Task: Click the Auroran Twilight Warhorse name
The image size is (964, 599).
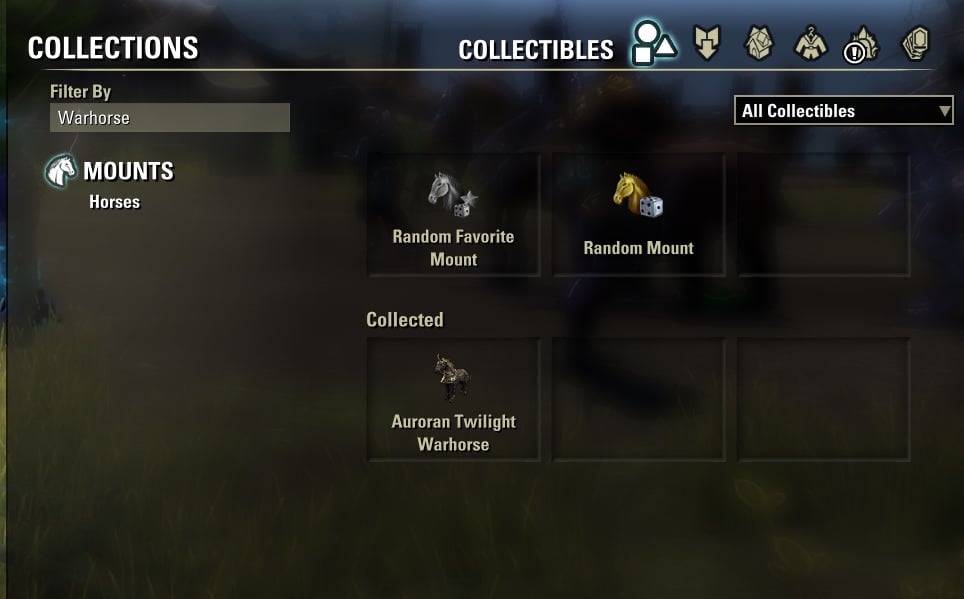Action: tap(453, 433)
